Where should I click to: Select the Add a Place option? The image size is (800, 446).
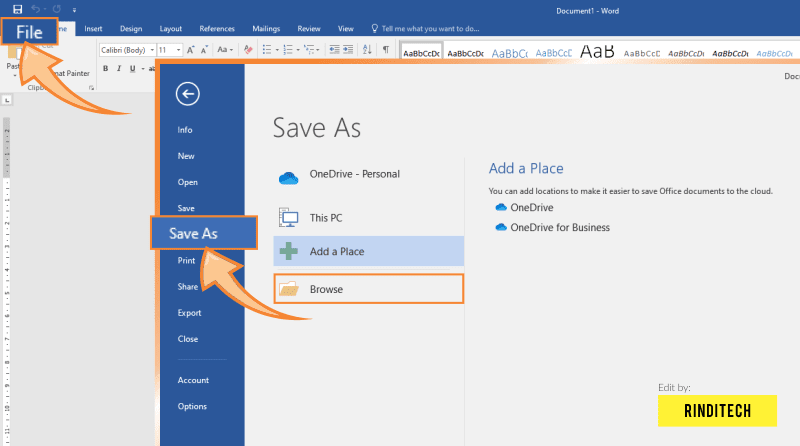pos(368,251)
